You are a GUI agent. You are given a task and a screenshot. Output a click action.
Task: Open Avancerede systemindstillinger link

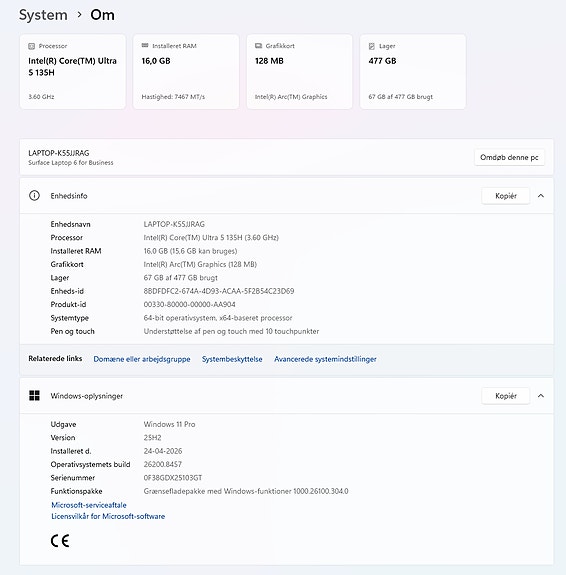coord(325,359)
